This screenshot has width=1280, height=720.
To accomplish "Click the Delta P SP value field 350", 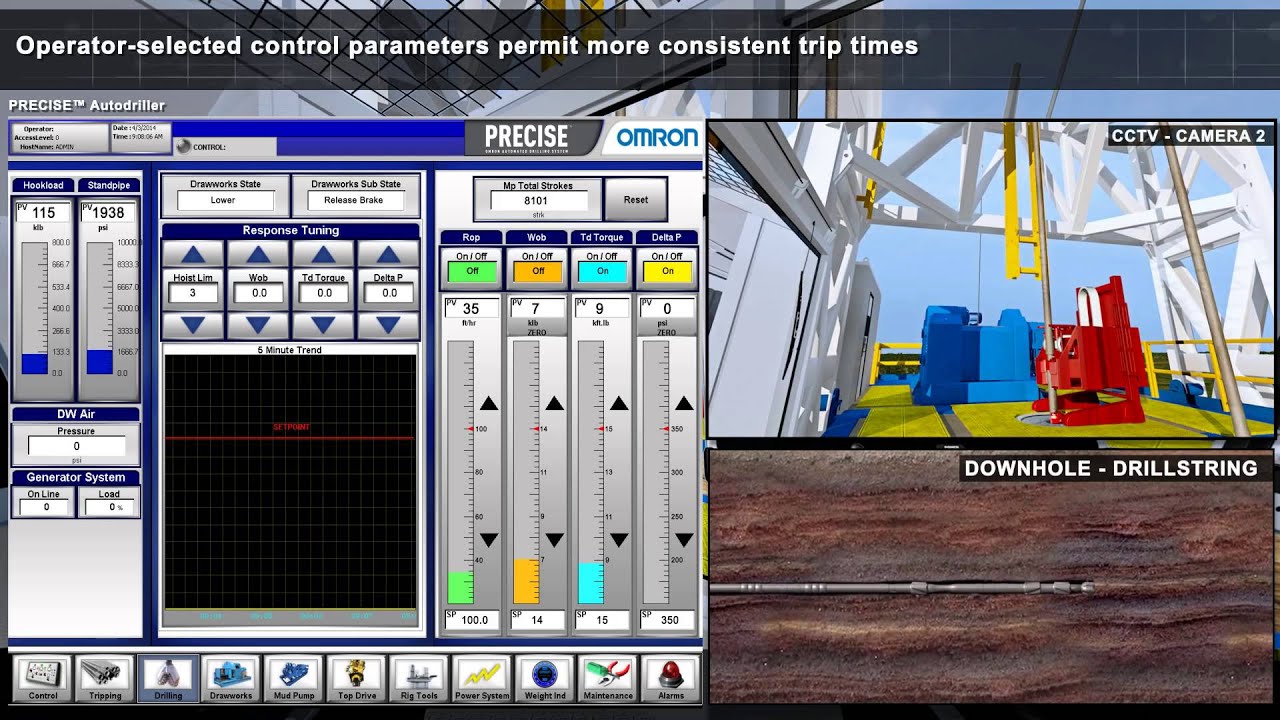I will [667, 620].
